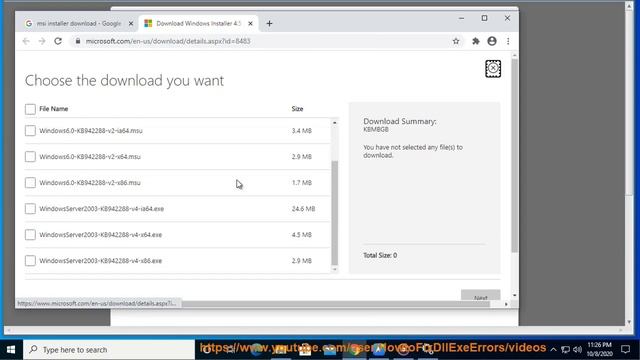Click the file name Windows6.0-KB942288-v2-ia64.msu
The height and width of the screenshot is (360, 640).
pyautogui.click(x=91, y=131)
